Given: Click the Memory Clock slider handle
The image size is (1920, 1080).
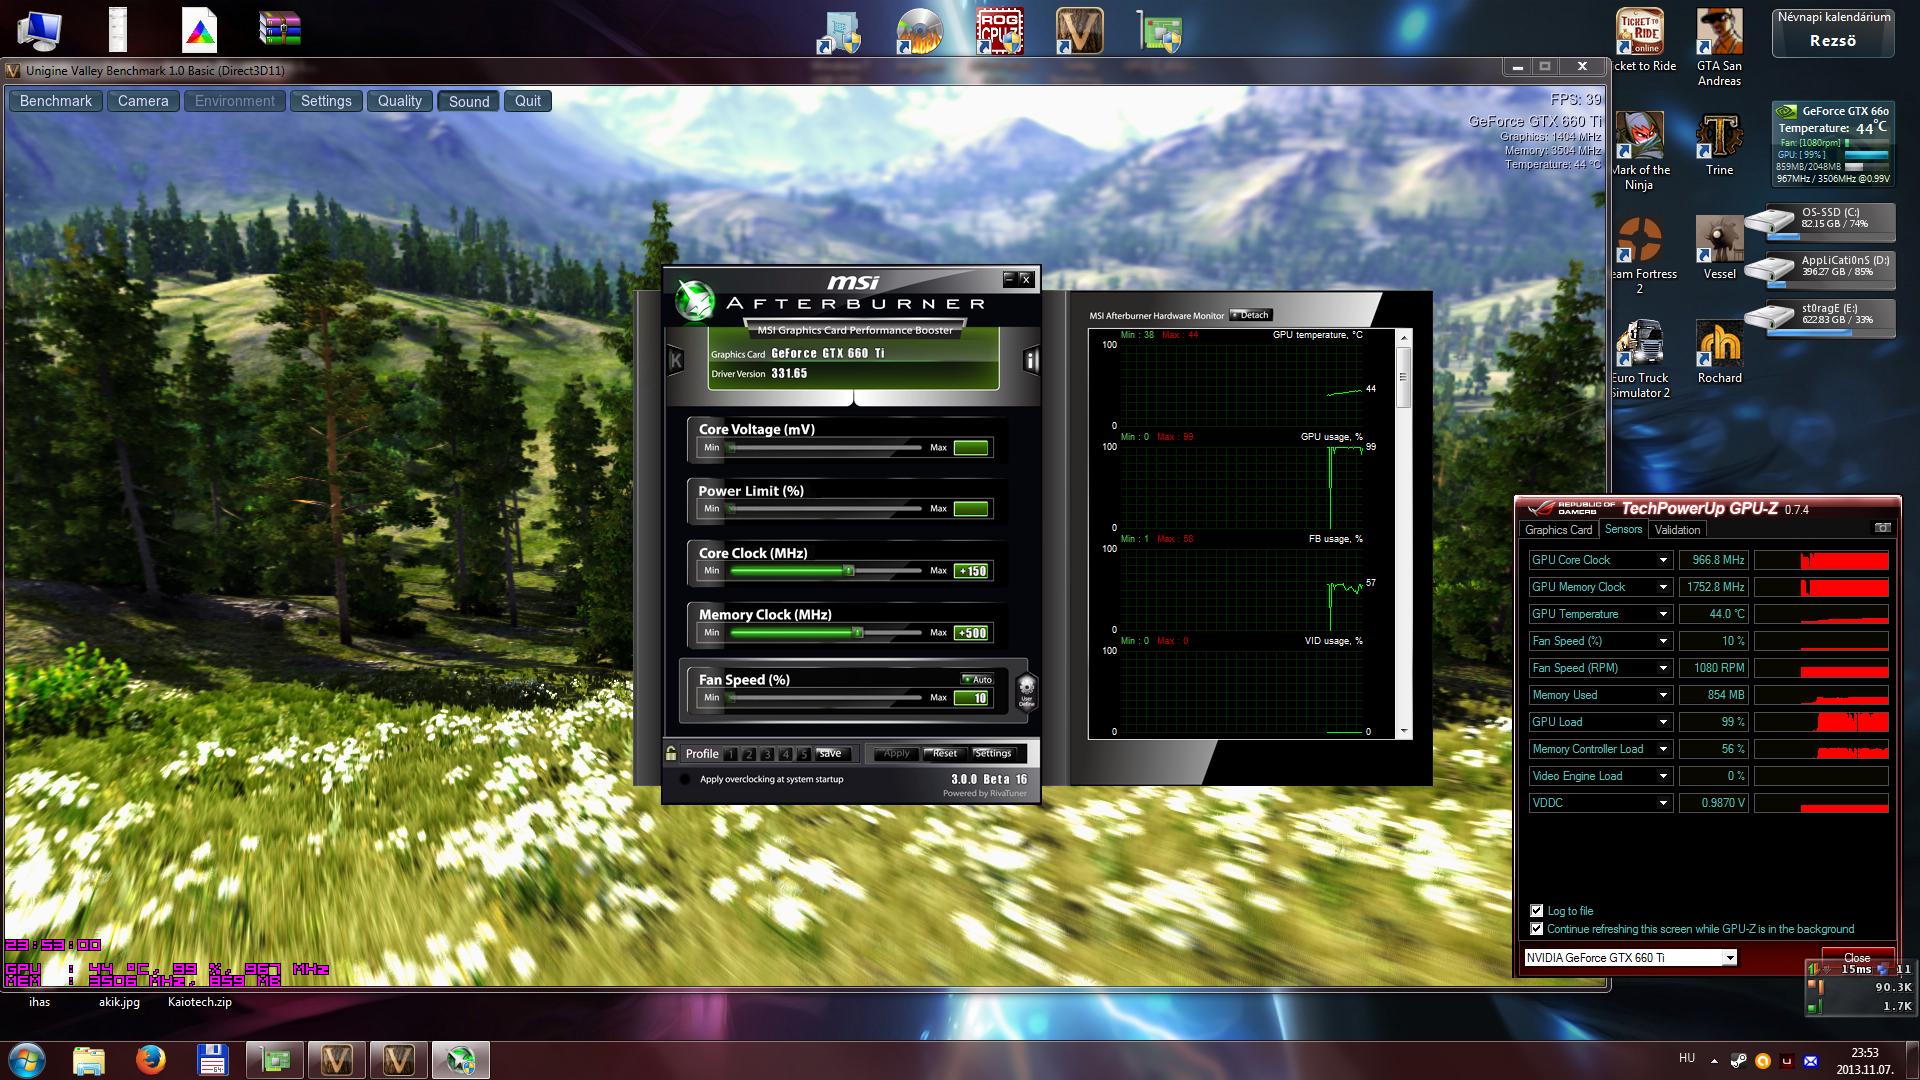Looking at the screenshot, I should pos(858,633).
